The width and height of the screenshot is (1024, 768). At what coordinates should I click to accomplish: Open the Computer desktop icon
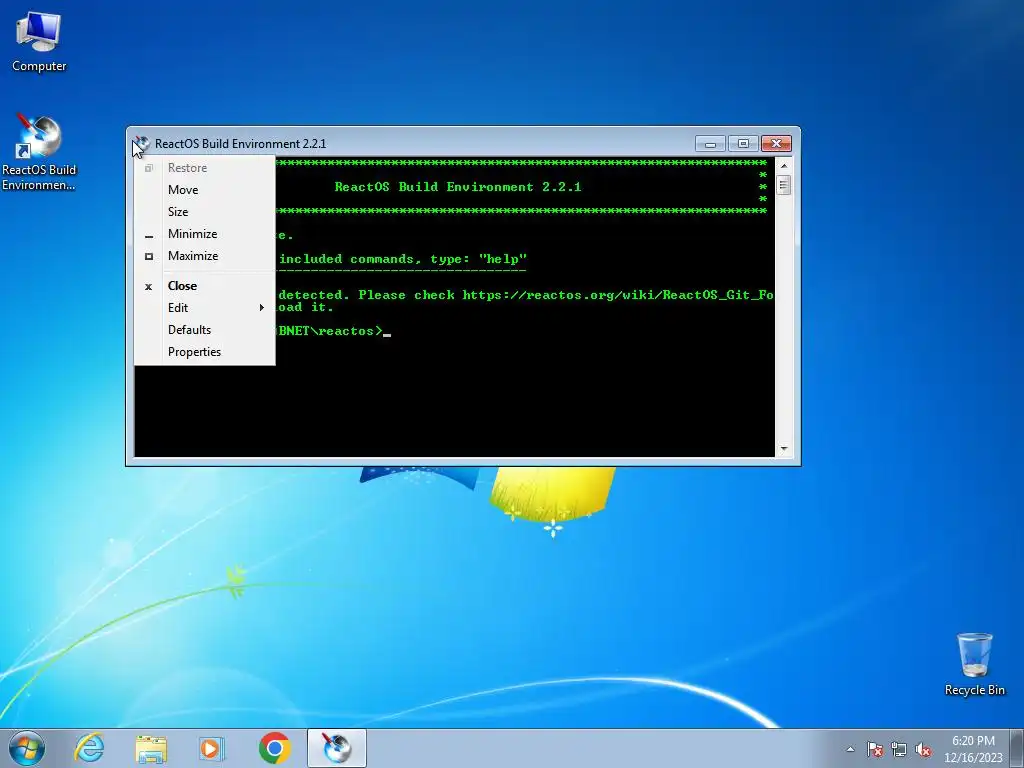[39, 41]
